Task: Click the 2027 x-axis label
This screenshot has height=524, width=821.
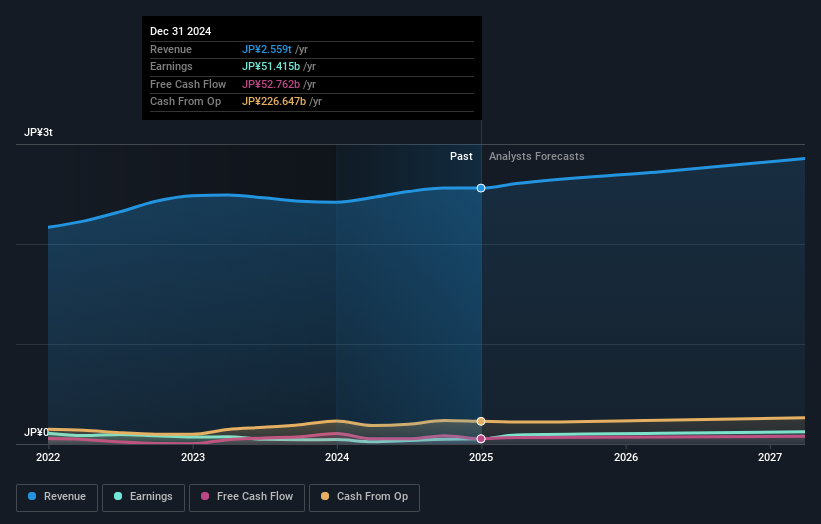Action: click(770, 457)
